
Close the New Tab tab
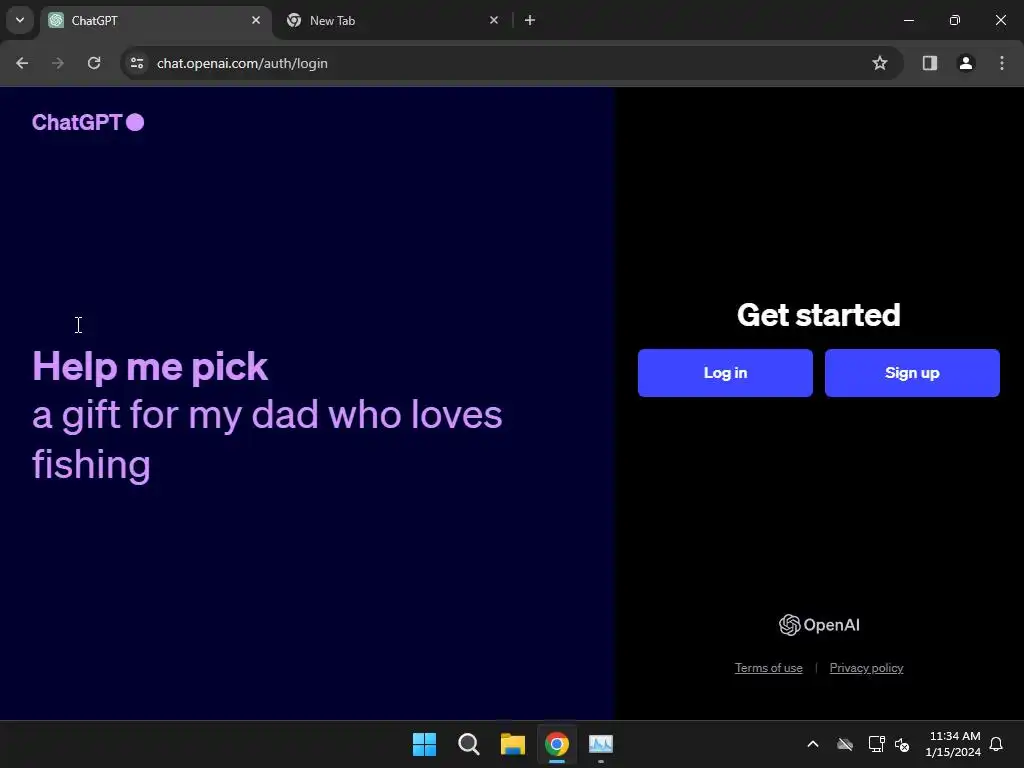494,20
